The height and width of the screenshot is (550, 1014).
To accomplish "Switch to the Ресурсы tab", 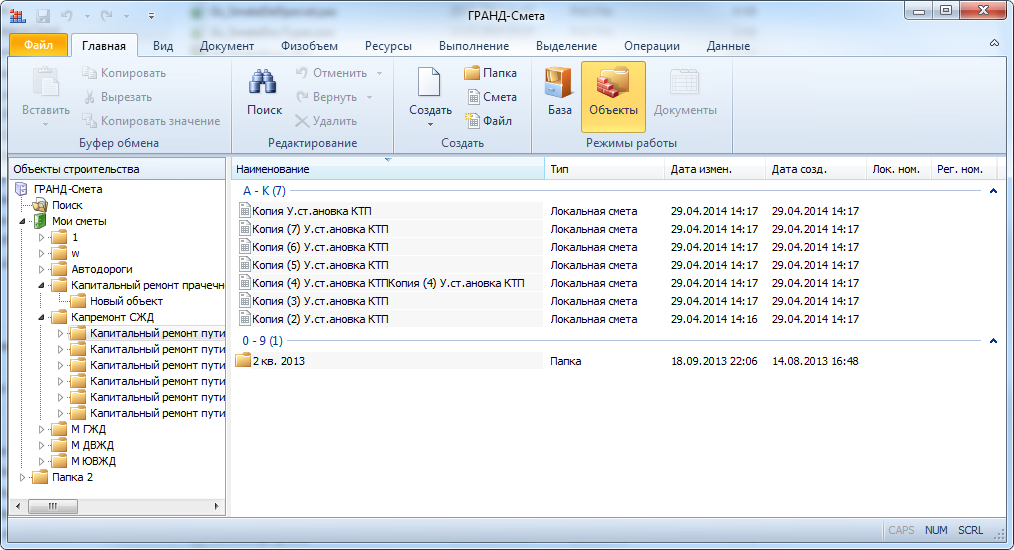I will pyautogui.click(x=388, y=46).
